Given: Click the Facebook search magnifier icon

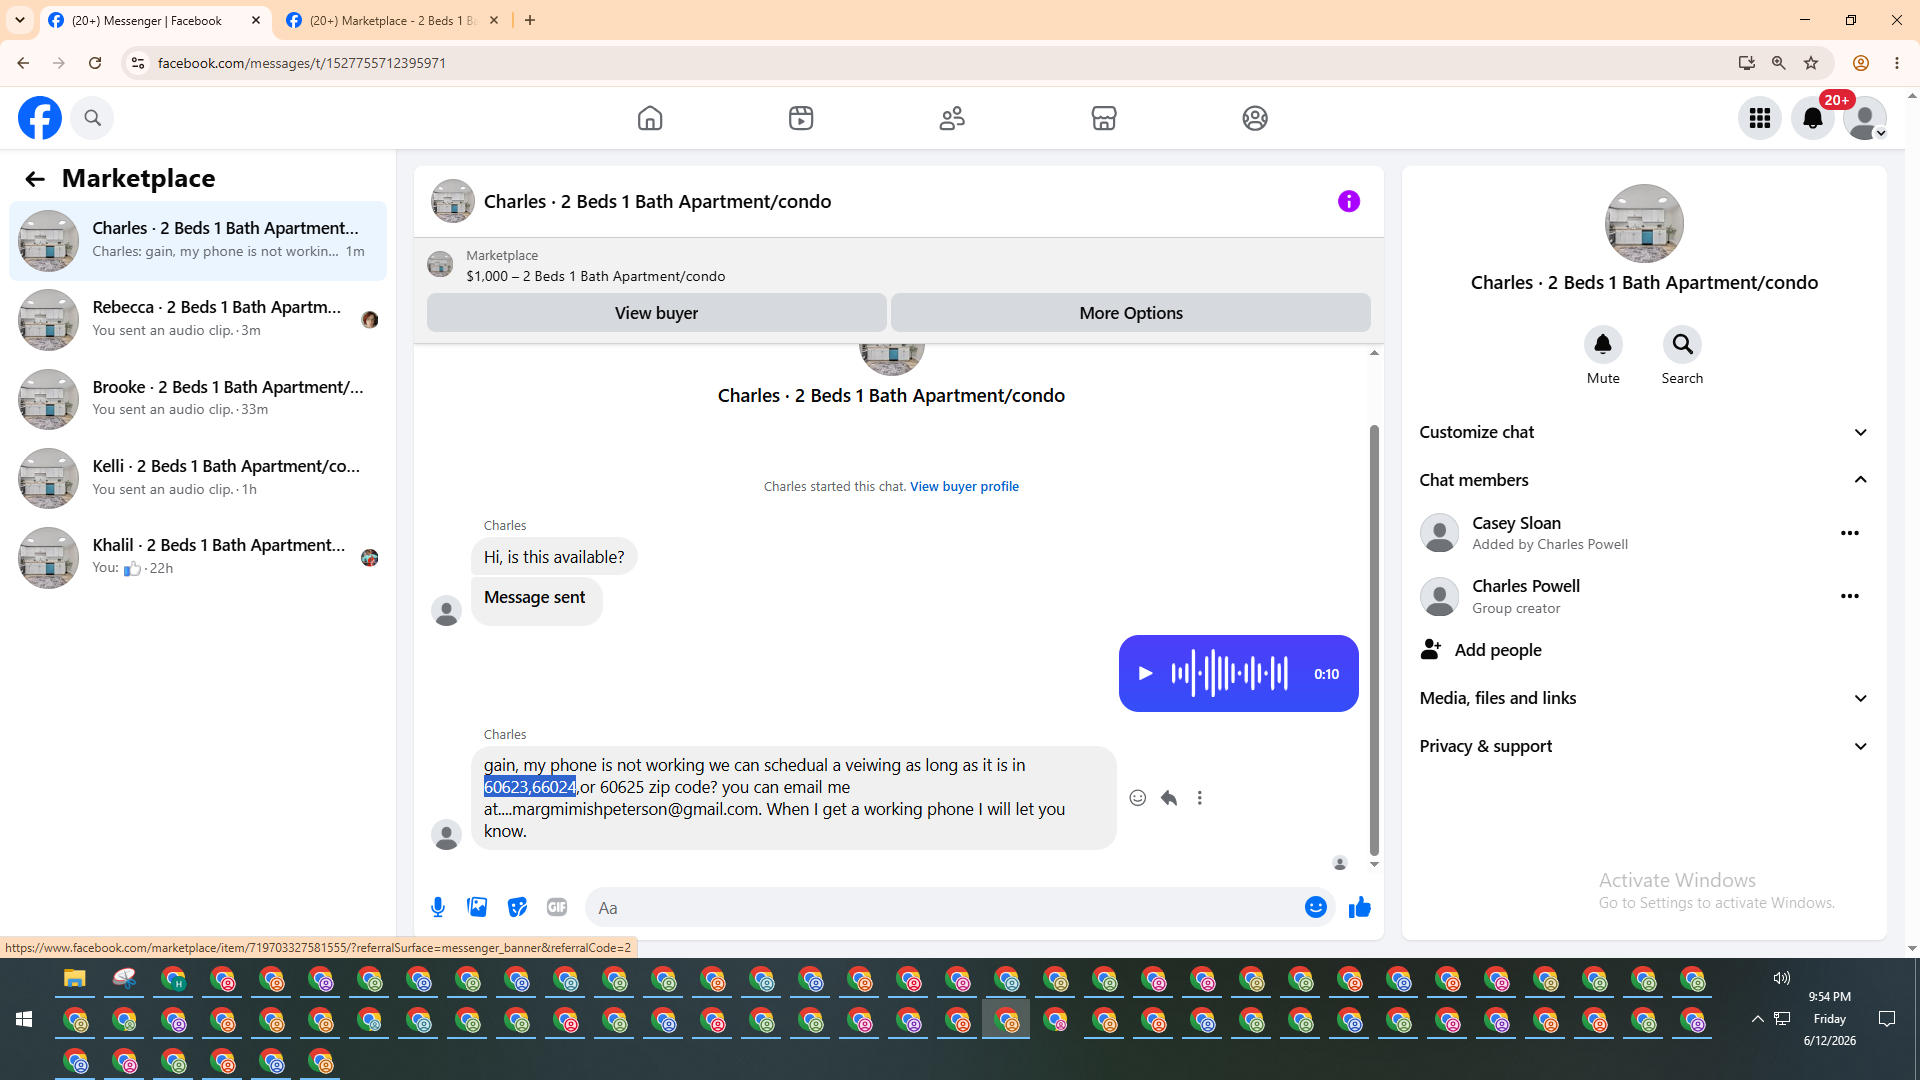Looking at the screenshot, I should 93,118.
